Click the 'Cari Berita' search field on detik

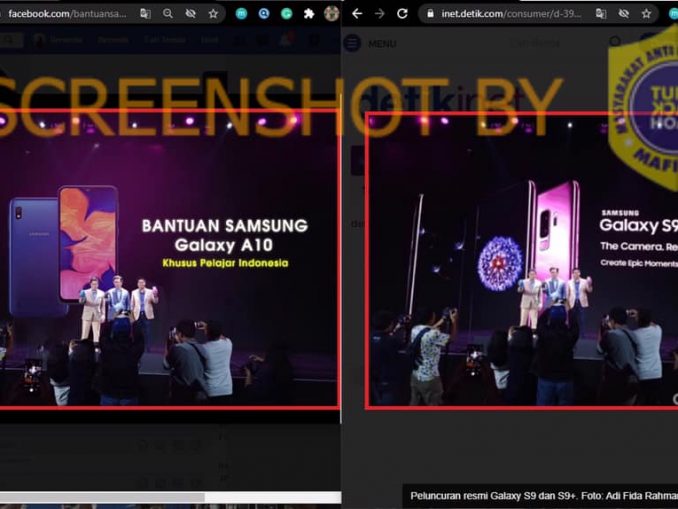[535, 43]
